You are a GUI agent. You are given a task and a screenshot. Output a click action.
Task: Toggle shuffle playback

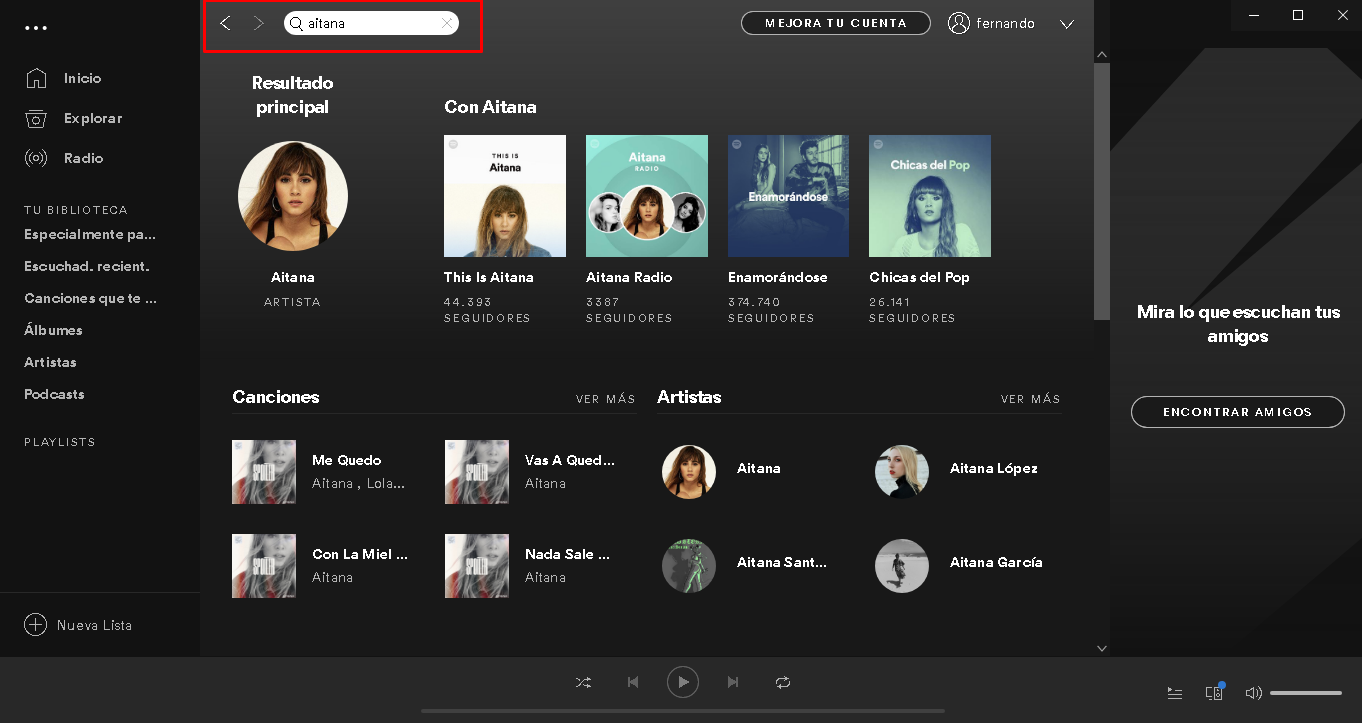click(583, 682)
